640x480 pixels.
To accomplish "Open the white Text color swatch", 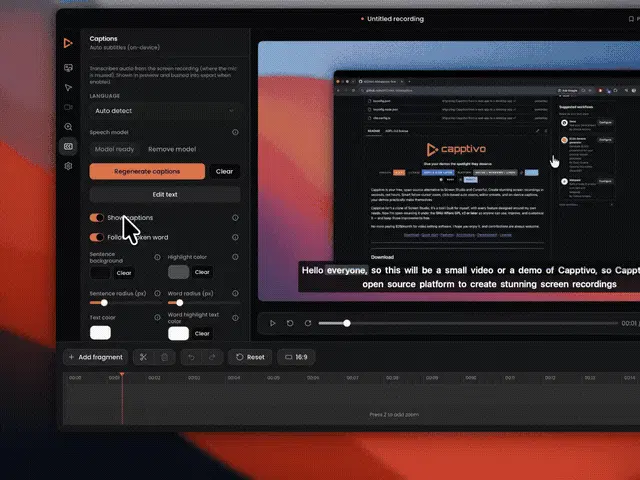I will tap(100, 333).
